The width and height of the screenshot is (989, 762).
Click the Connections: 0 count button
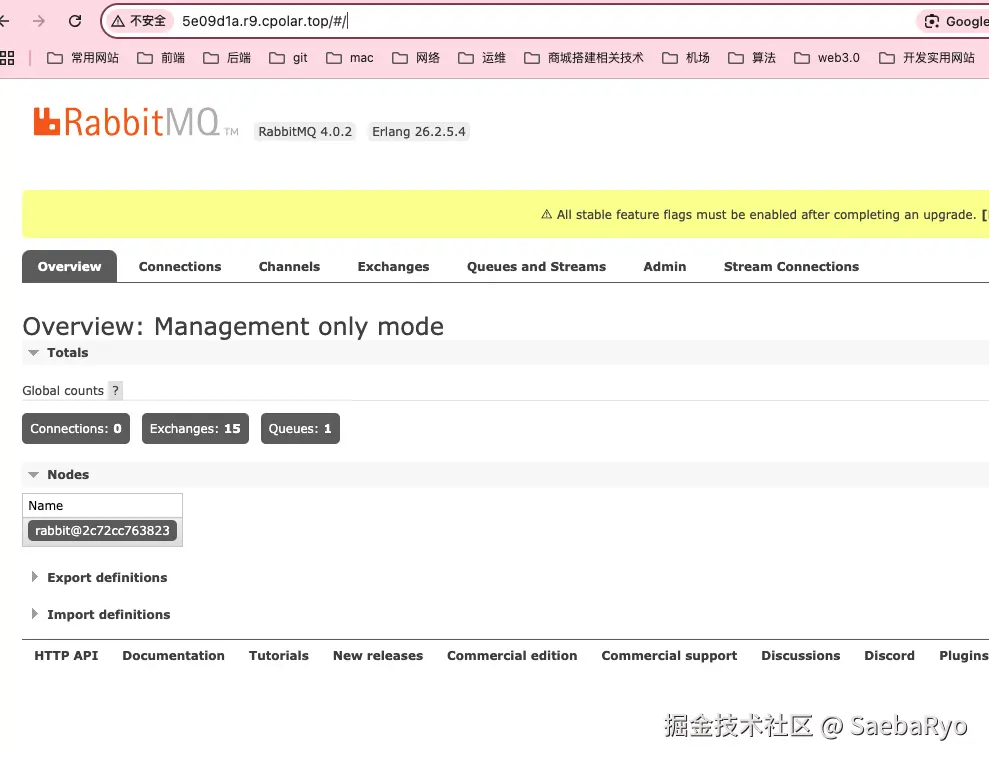click(x=76, y=428)
